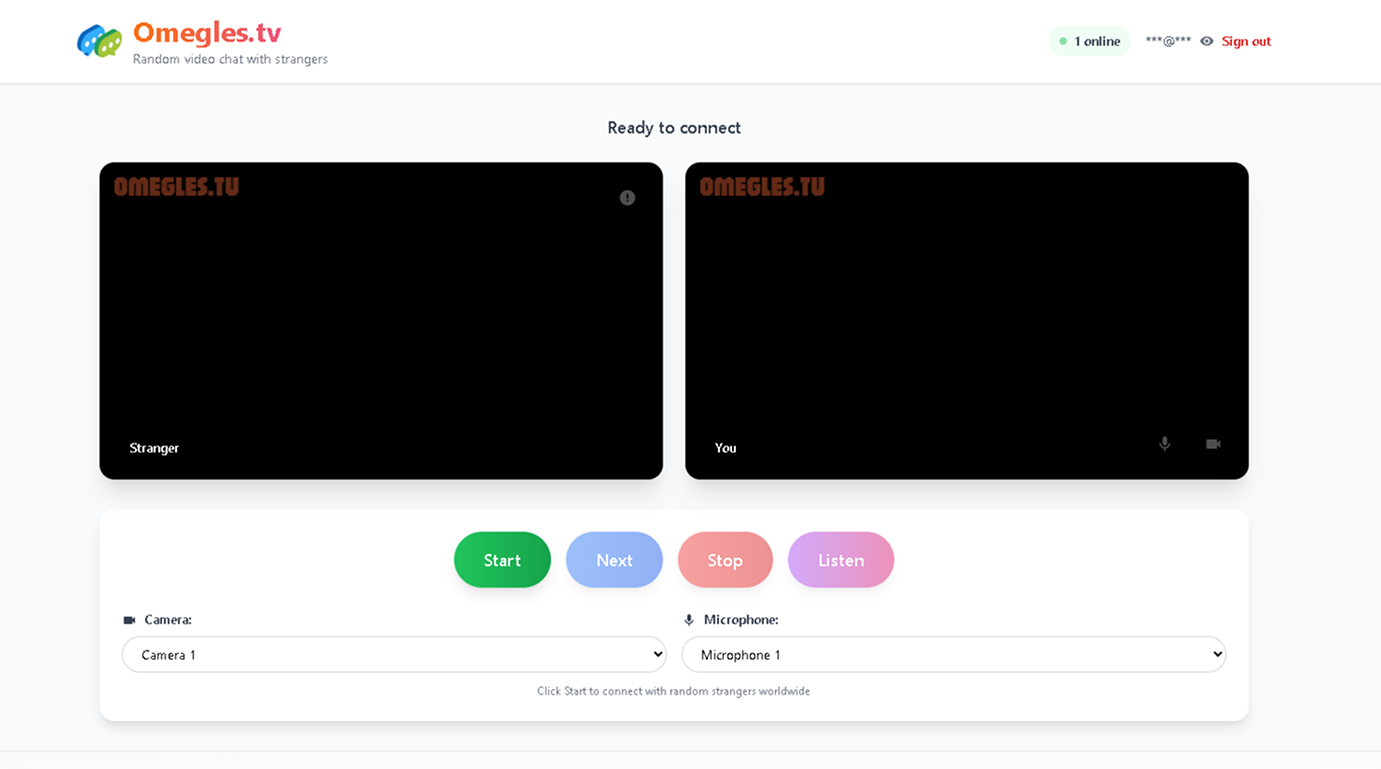This screenshot has width=1381, height=769.
Task: Mute your microphone in the You panel
Action: [x=1164, y=444]
